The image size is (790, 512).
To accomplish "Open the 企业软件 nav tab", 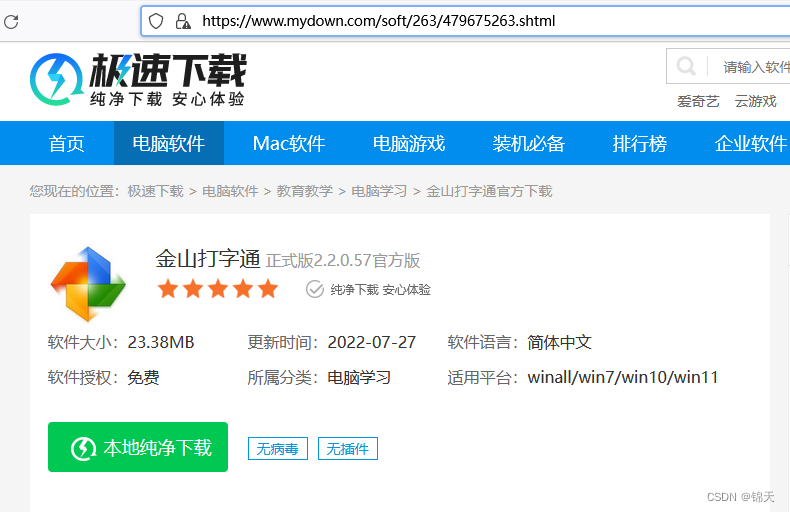I will [750, 144].
